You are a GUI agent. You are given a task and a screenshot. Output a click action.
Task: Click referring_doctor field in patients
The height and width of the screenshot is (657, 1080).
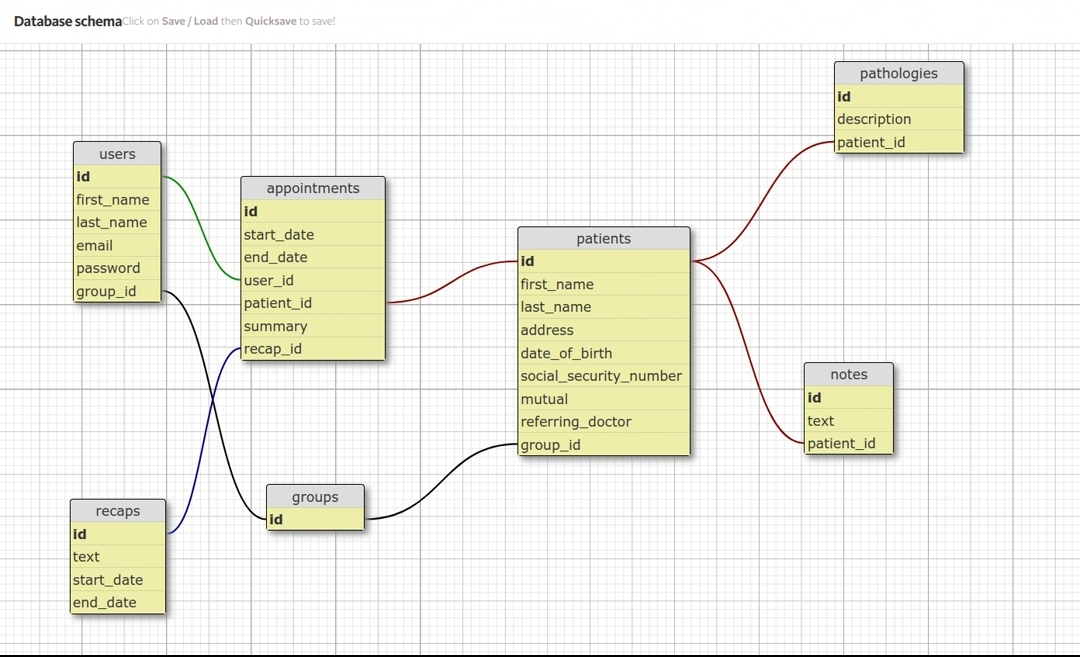603,422
